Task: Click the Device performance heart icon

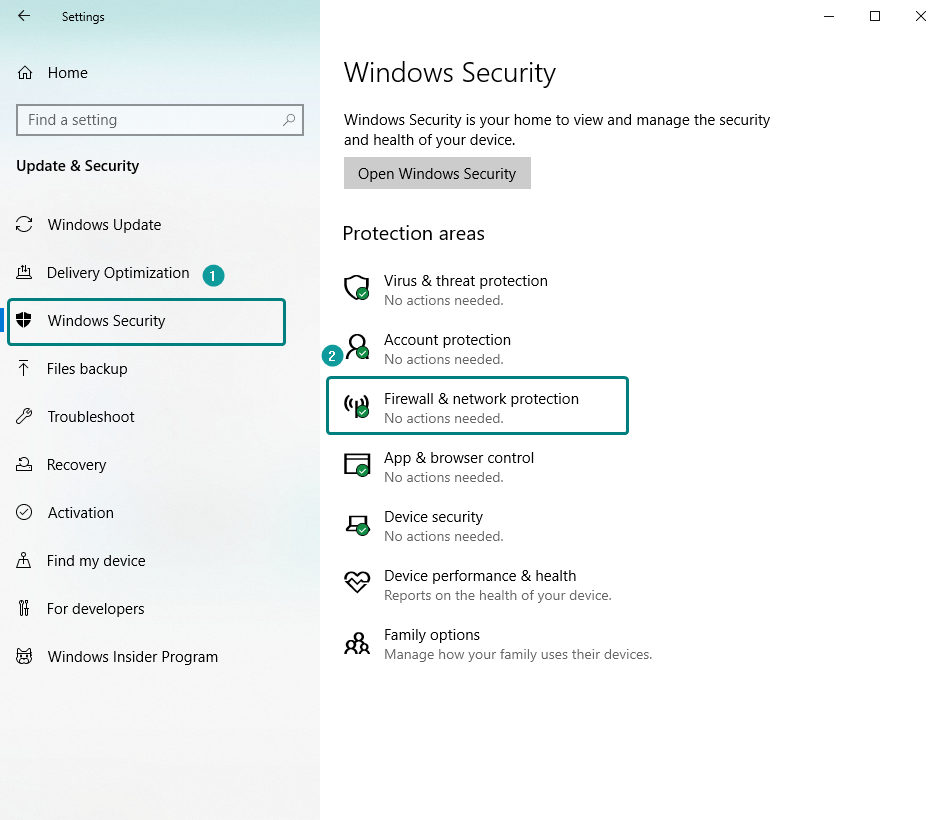Action: pyautogui.click(x=357, y=582)
